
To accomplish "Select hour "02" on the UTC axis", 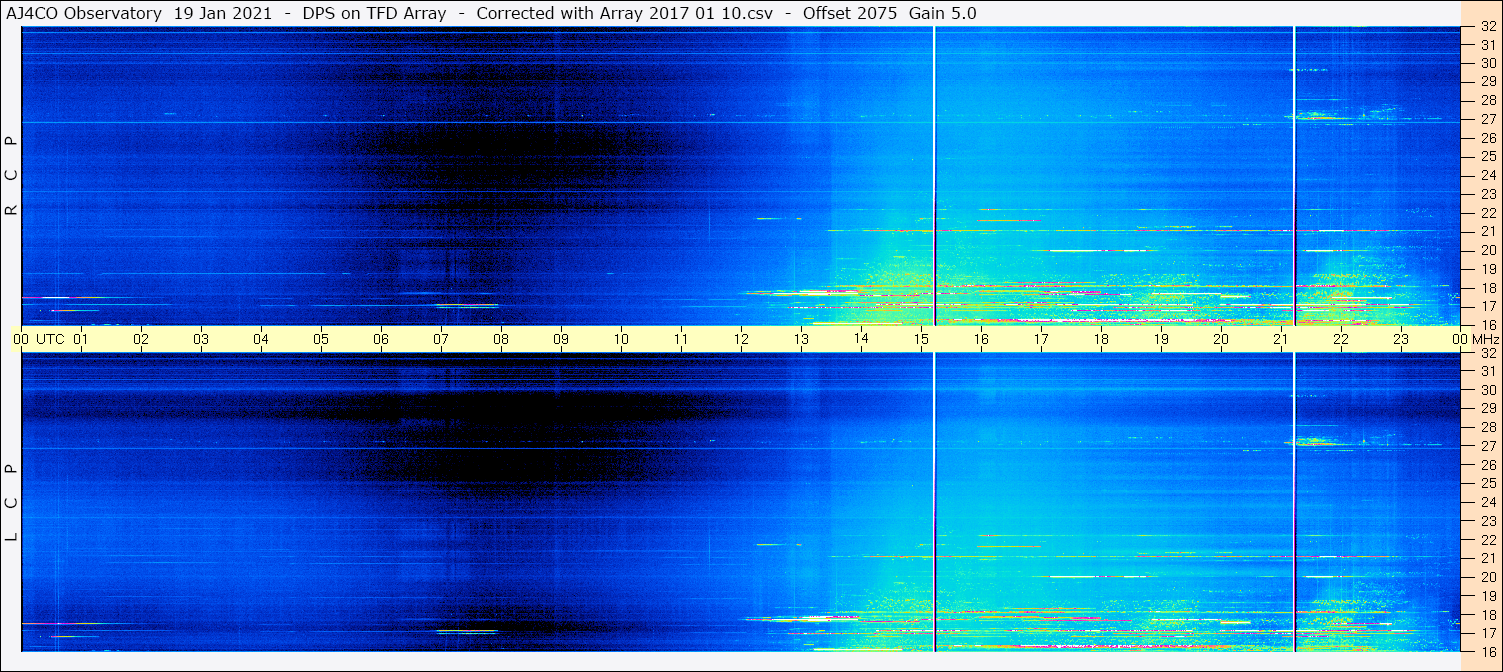I will tap(141, 339).
